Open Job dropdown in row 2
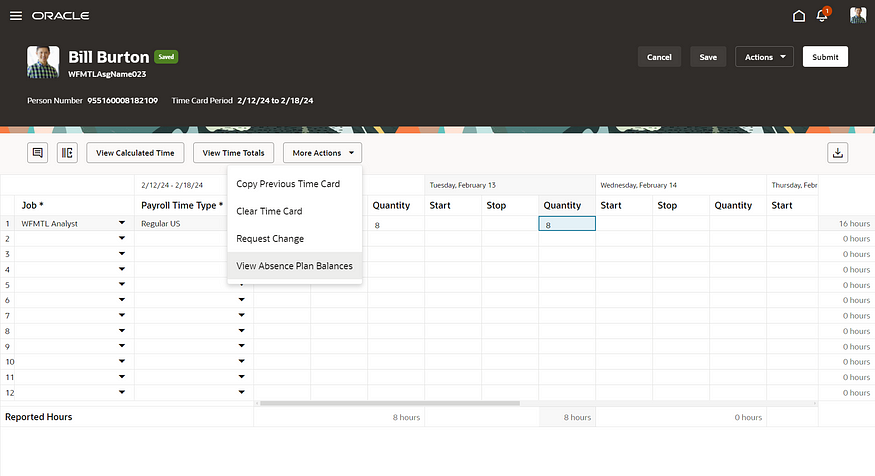 tap(122, 239)
